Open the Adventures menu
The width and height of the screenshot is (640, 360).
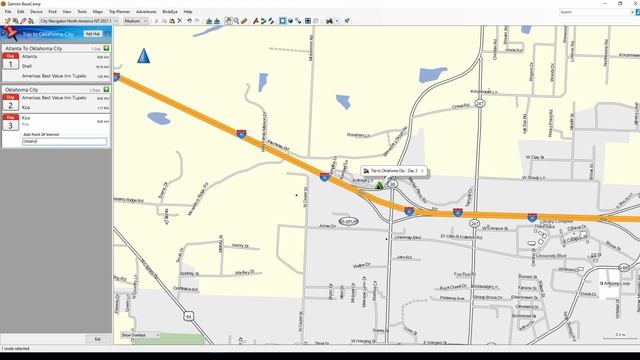pyautogui.click(x=146, y=12)
